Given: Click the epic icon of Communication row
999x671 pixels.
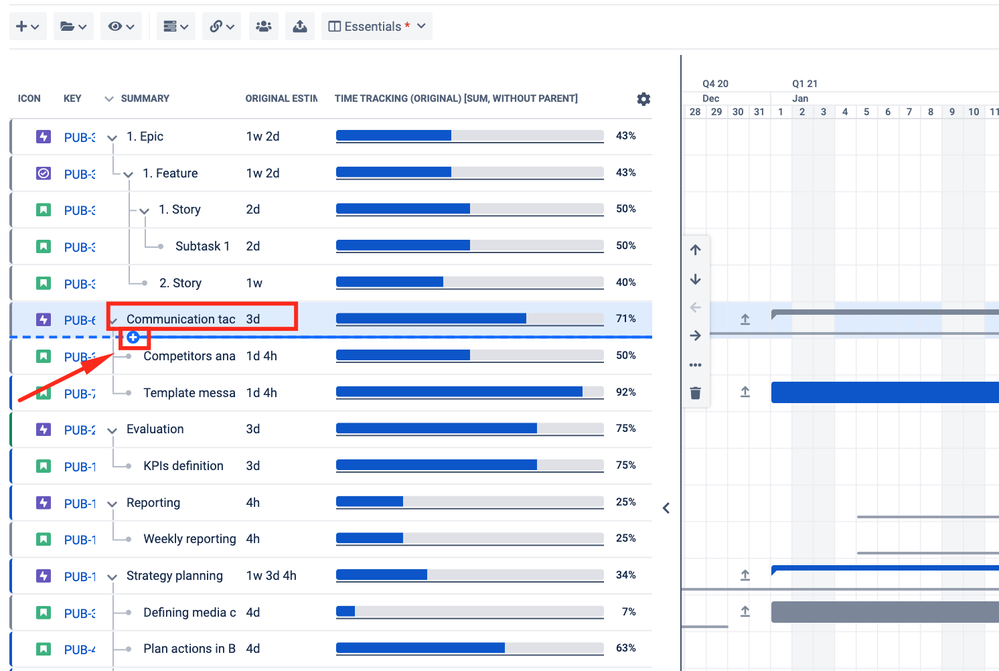Looking at the screenshot, I should pos(43,319).
